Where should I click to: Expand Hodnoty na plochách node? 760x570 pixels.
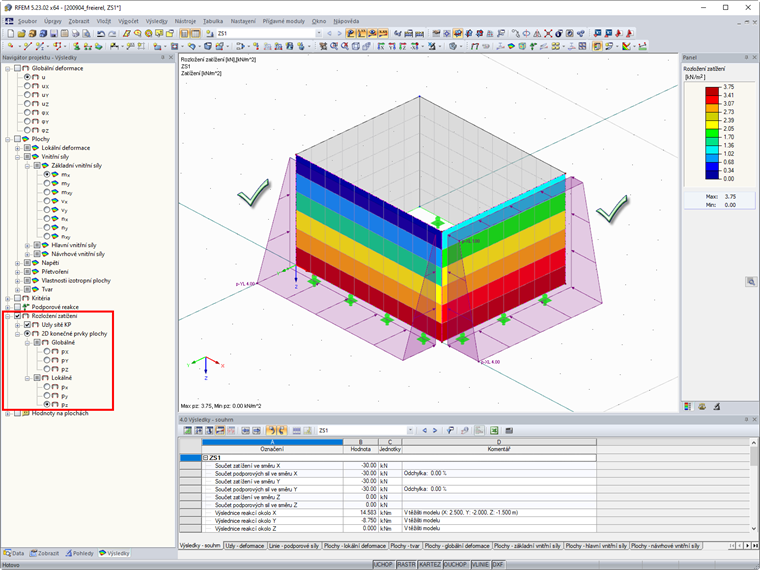click(x=8, y=413)
